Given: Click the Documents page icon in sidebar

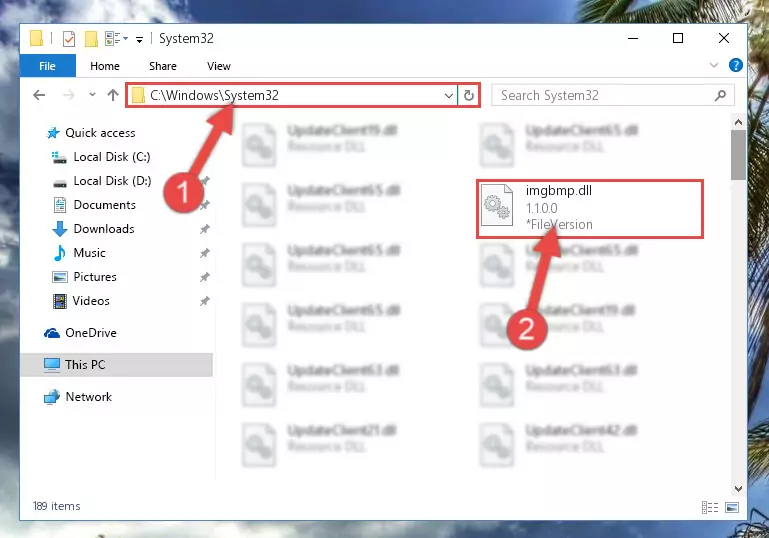Looking at the screenshot, I should [60, 205].
